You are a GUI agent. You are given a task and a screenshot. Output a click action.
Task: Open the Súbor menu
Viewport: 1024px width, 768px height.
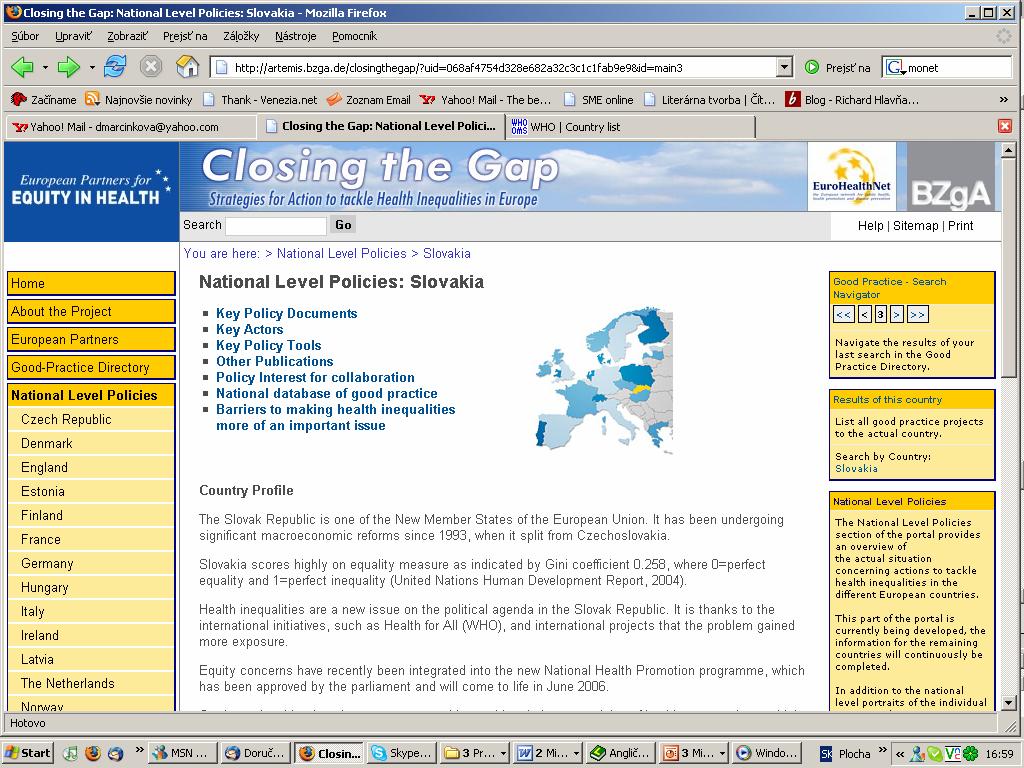tap(25, 37)
